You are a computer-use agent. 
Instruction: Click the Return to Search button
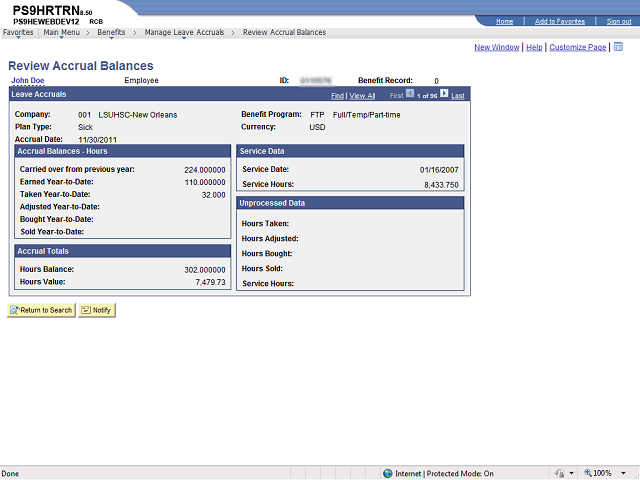(41, 310)
